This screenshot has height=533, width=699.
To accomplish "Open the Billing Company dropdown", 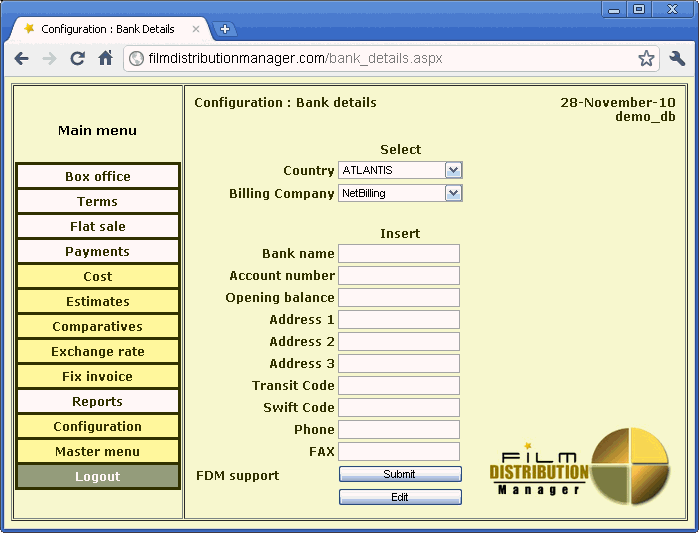I will click(453, 193).
